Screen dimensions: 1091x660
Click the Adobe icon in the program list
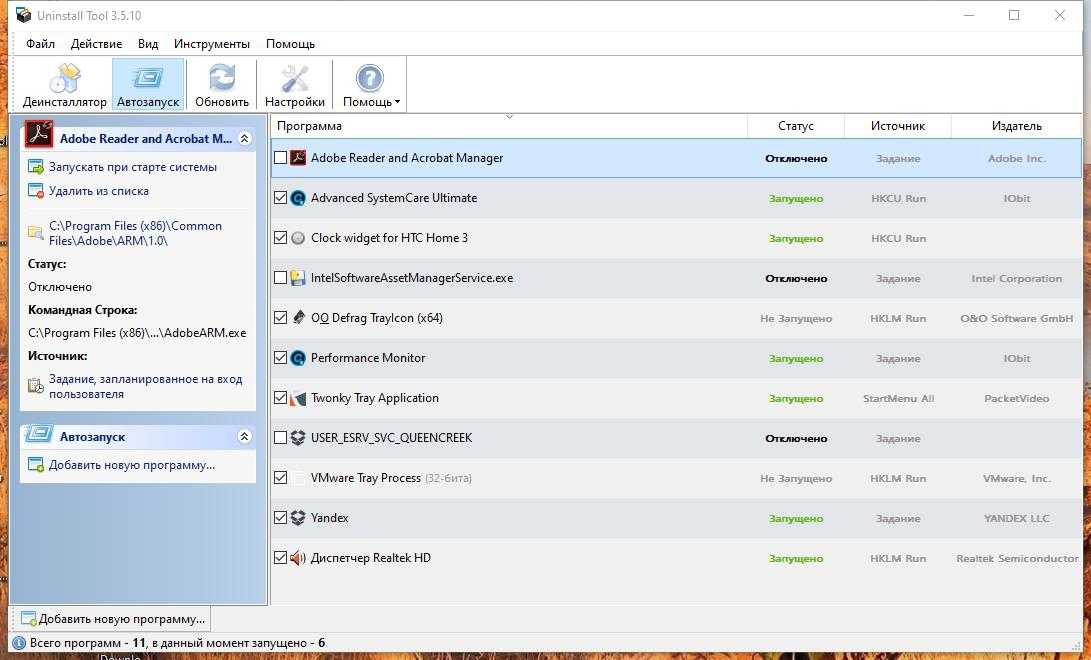tap(298, 158)
